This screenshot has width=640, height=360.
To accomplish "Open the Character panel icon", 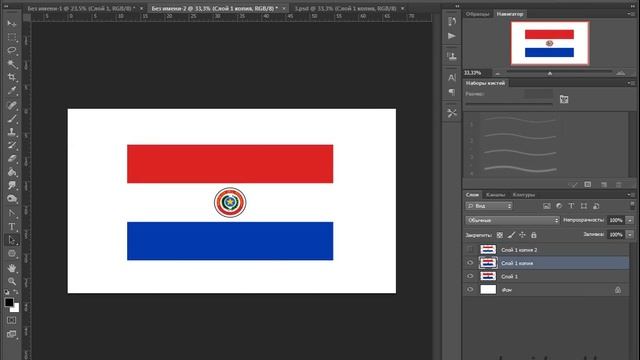I will [452, 78].
